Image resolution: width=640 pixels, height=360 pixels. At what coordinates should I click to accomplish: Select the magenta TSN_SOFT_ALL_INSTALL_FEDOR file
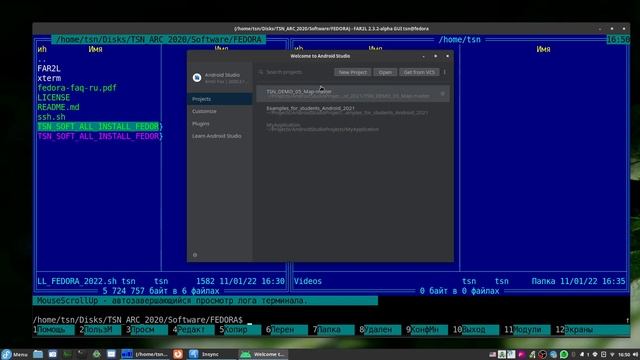coord(98,136)
